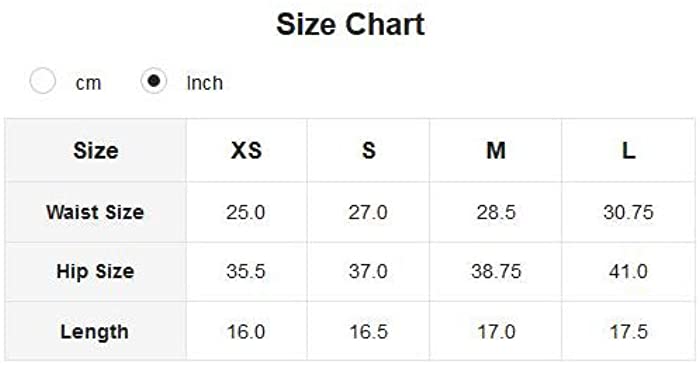Click the Size header cell
This screenshot has height=365, width=700.
click(96, 150)
